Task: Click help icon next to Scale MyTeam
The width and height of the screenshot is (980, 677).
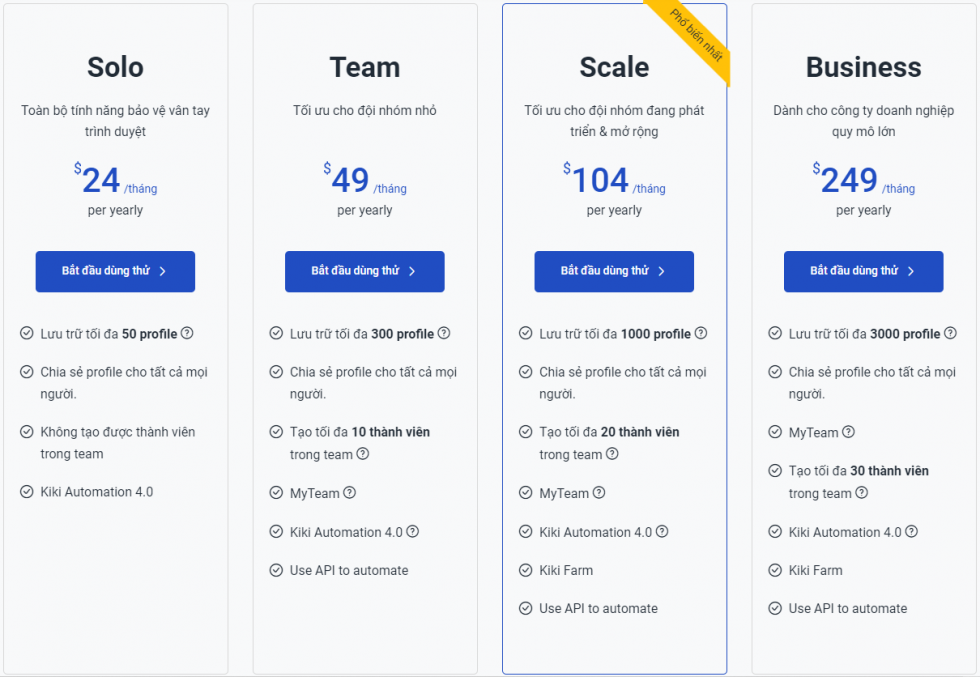Action: [599, 493]
